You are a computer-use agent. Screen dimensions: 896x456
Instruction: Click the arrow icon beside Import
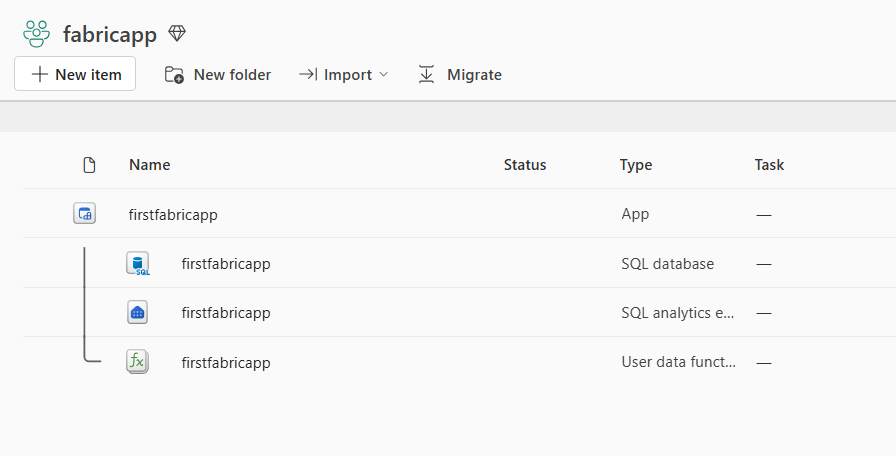(x=308, y=74)
